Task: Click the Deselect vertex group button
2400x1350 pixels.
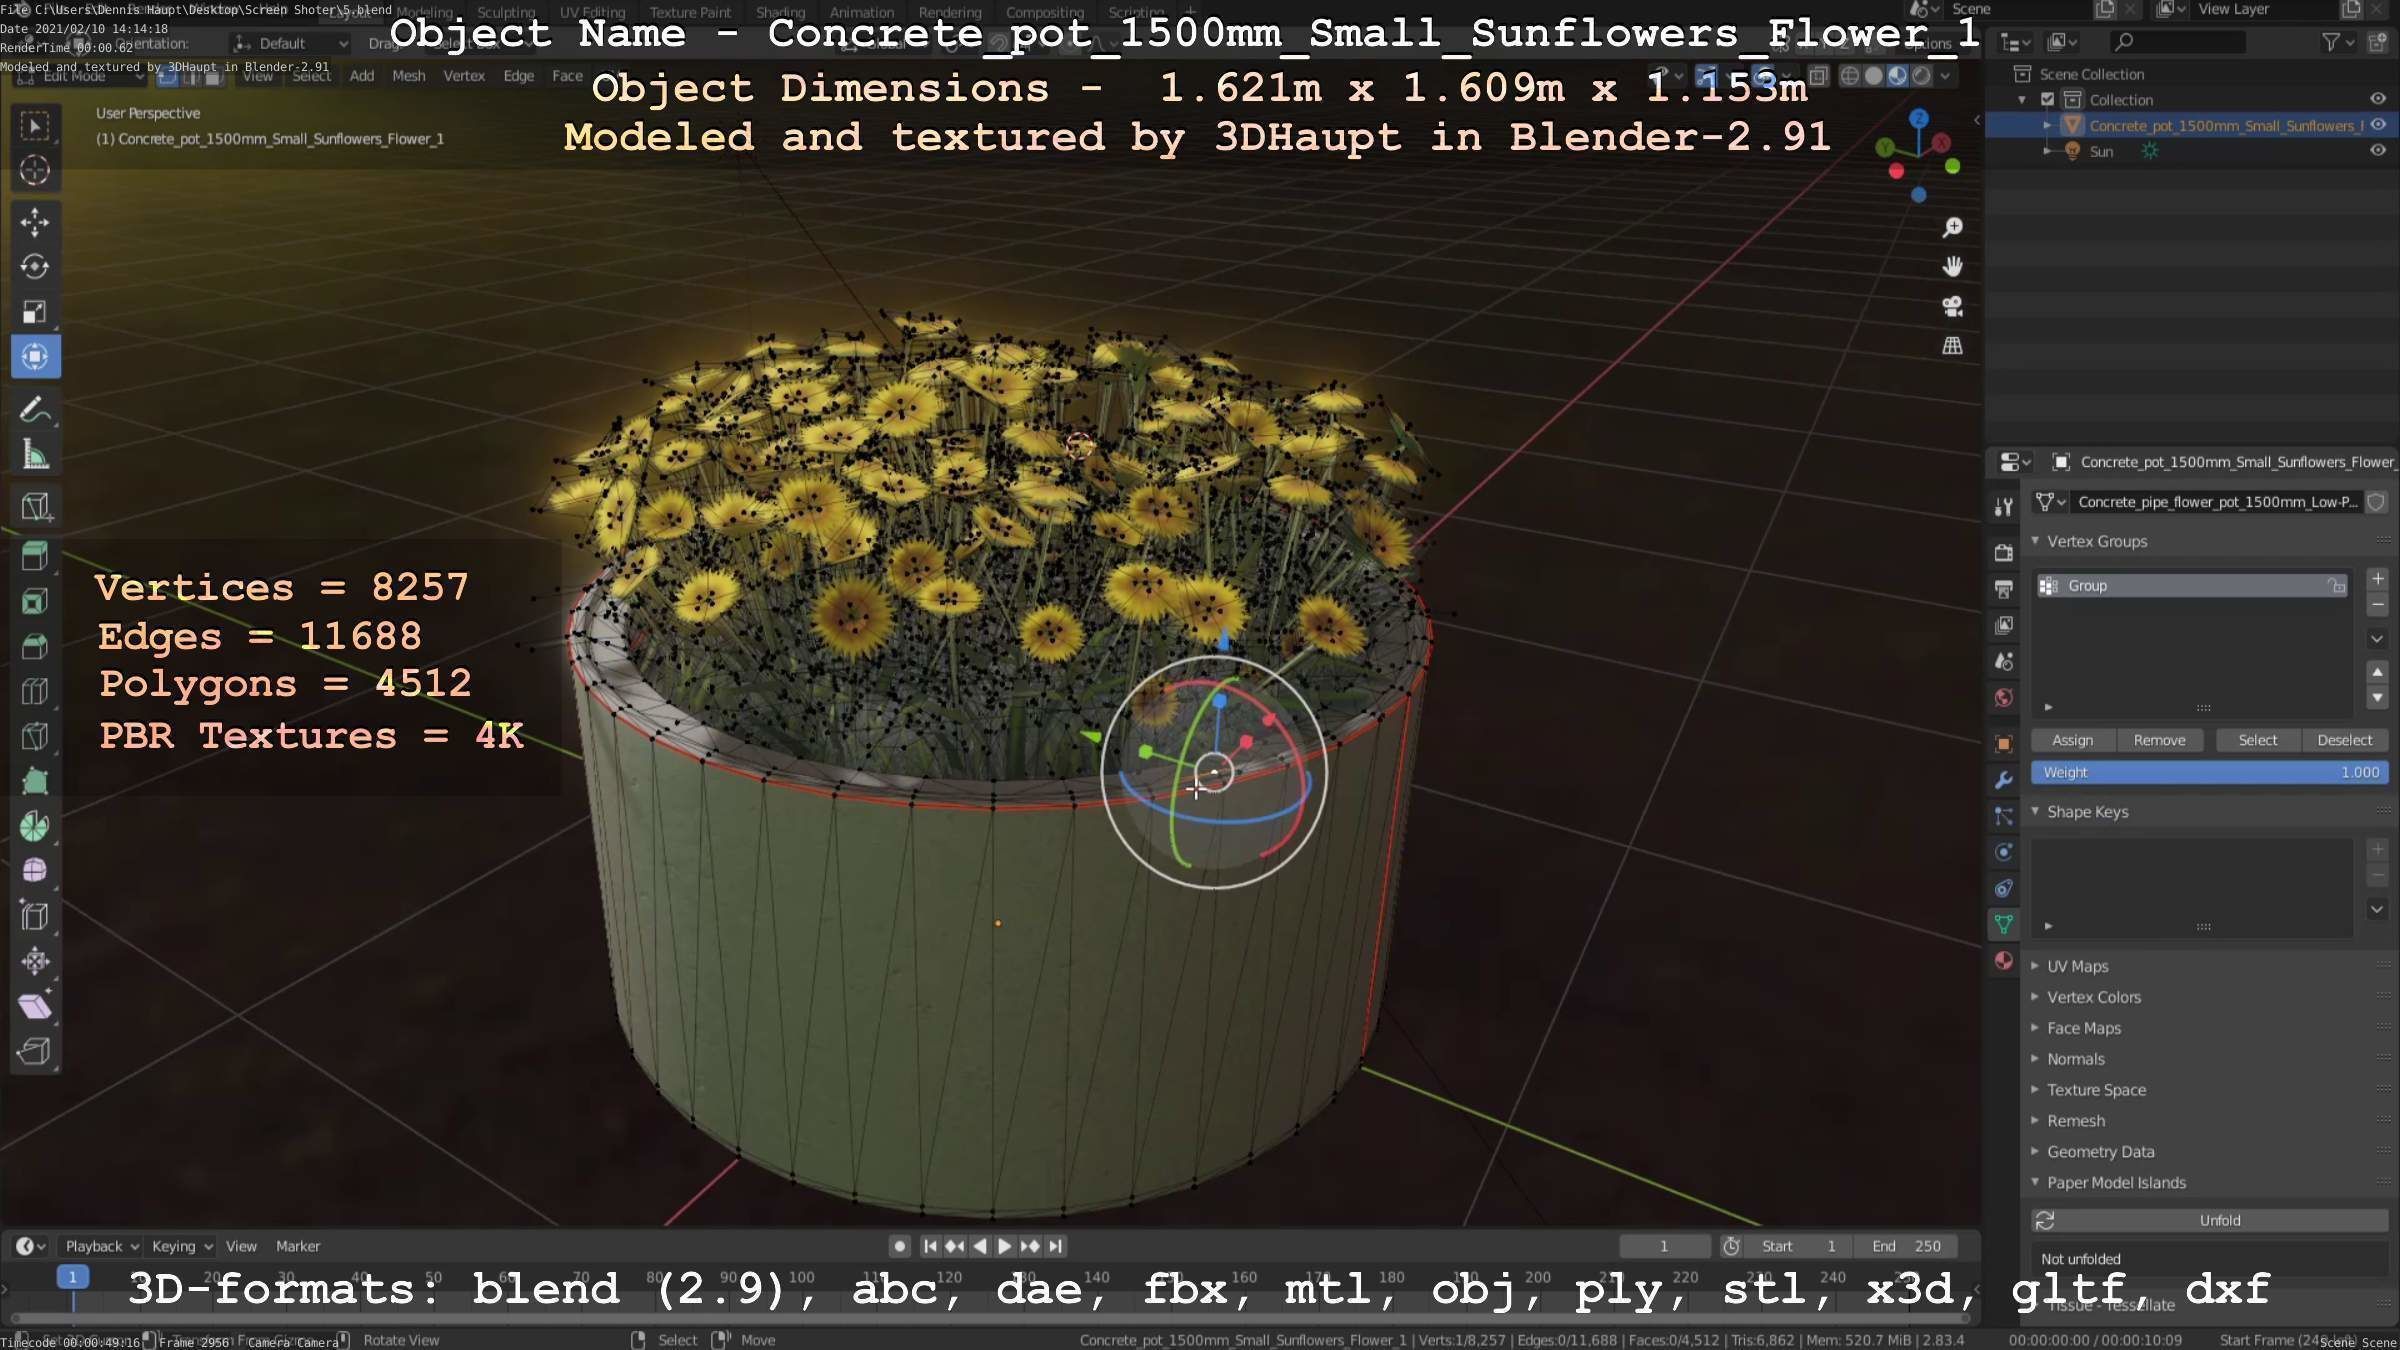Action: (x=2345, y=740)
